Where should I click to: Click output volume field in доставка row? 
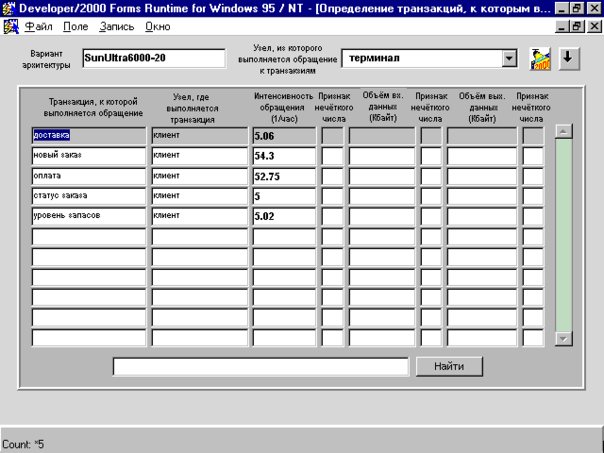click(x=482, y=136)
